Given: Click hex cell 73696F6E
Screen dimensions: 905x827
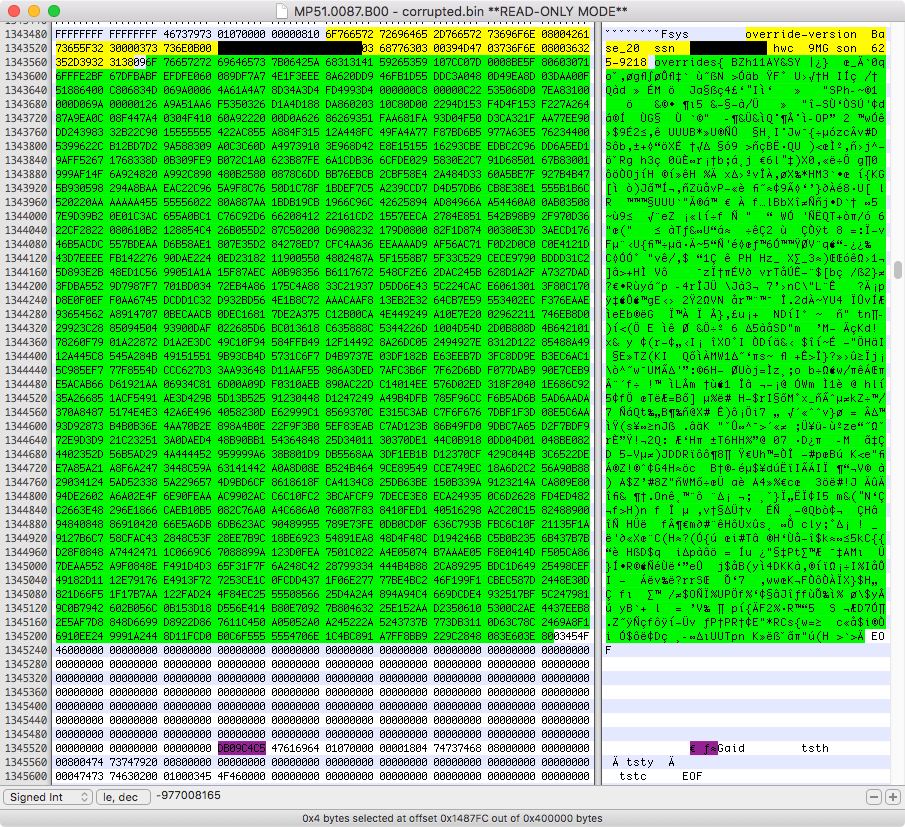Looking at the screenshot, I should [511, 34].
